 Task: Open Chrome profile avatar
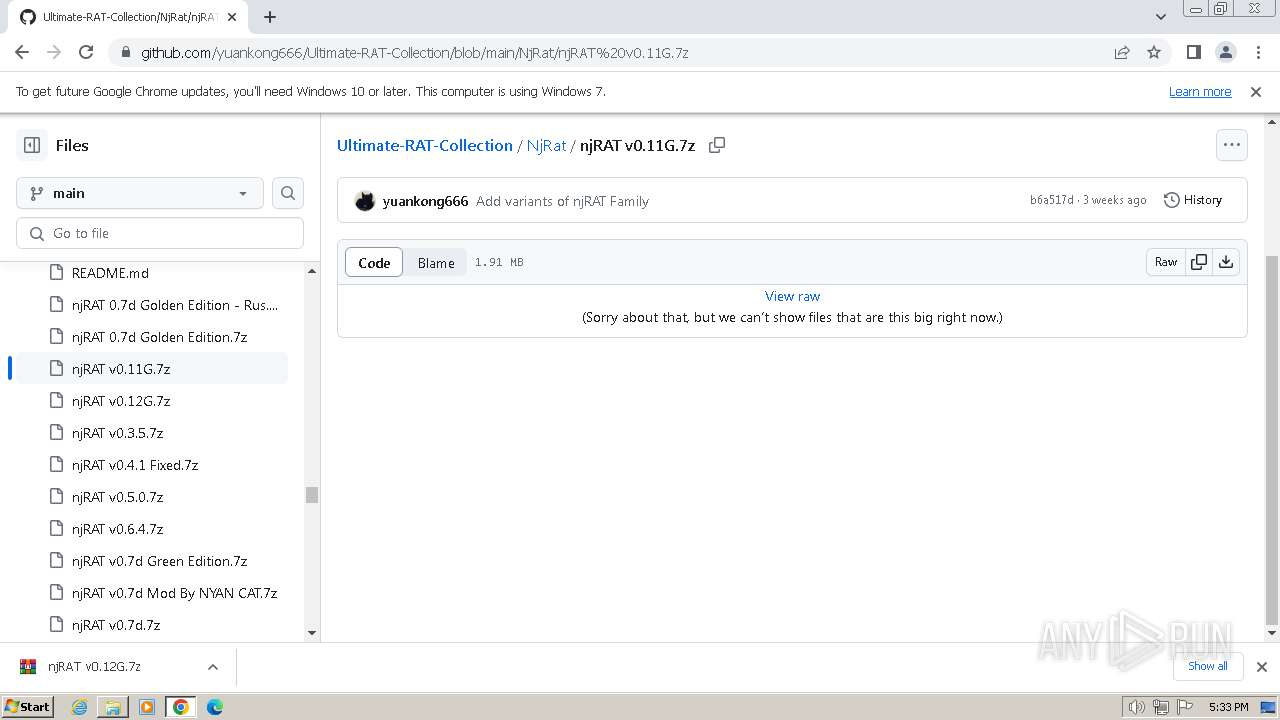click(1225, 52)
